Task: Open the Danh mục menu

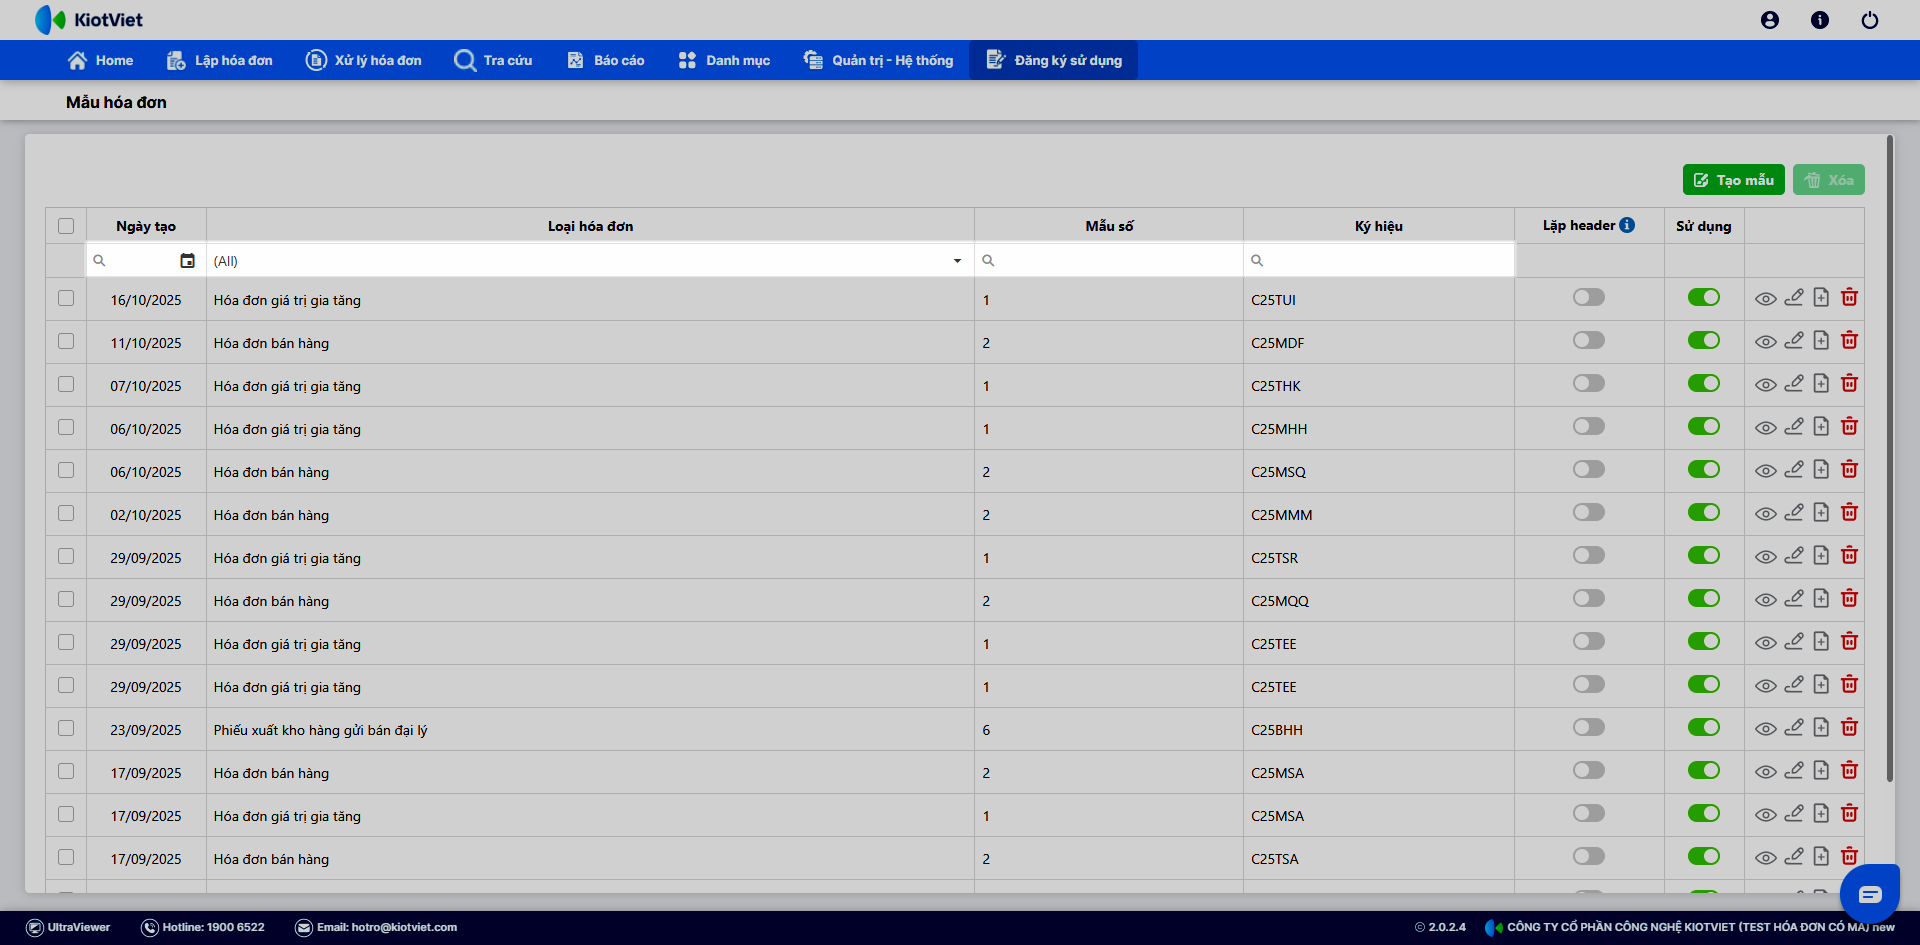Action: (724, 60)
